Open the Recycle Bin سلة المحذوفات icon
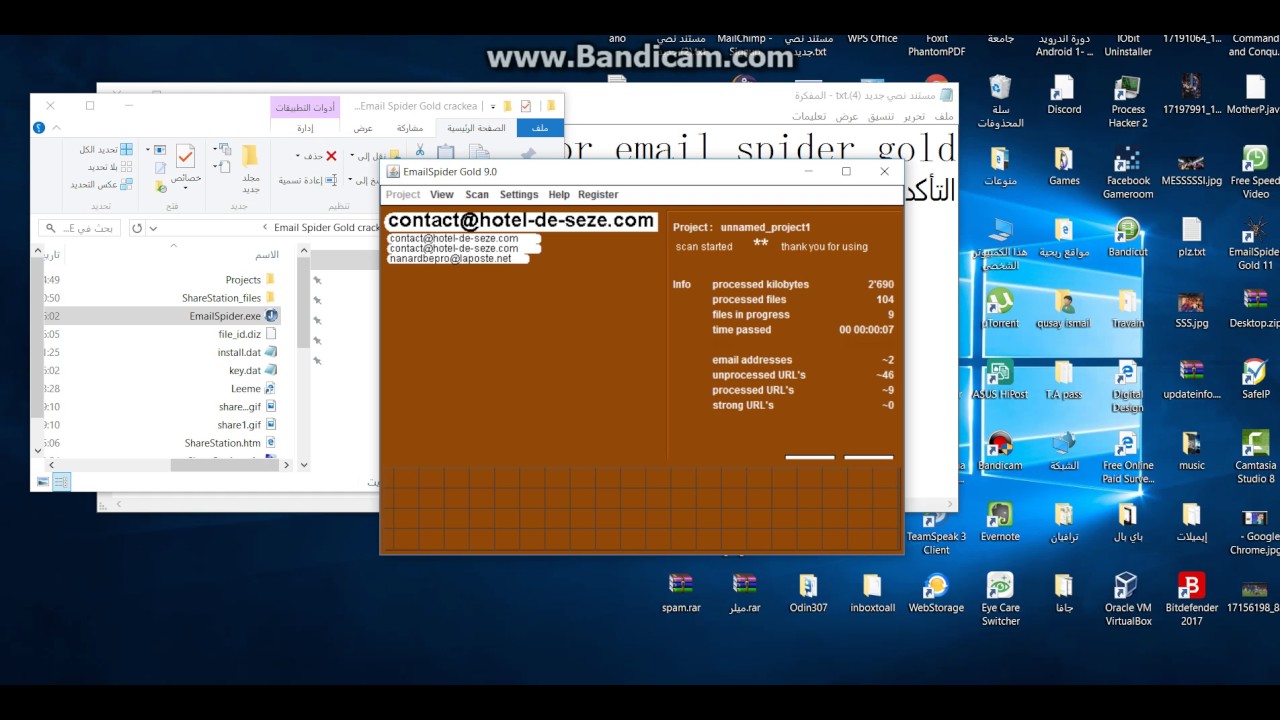 (x=1000, y=102)
